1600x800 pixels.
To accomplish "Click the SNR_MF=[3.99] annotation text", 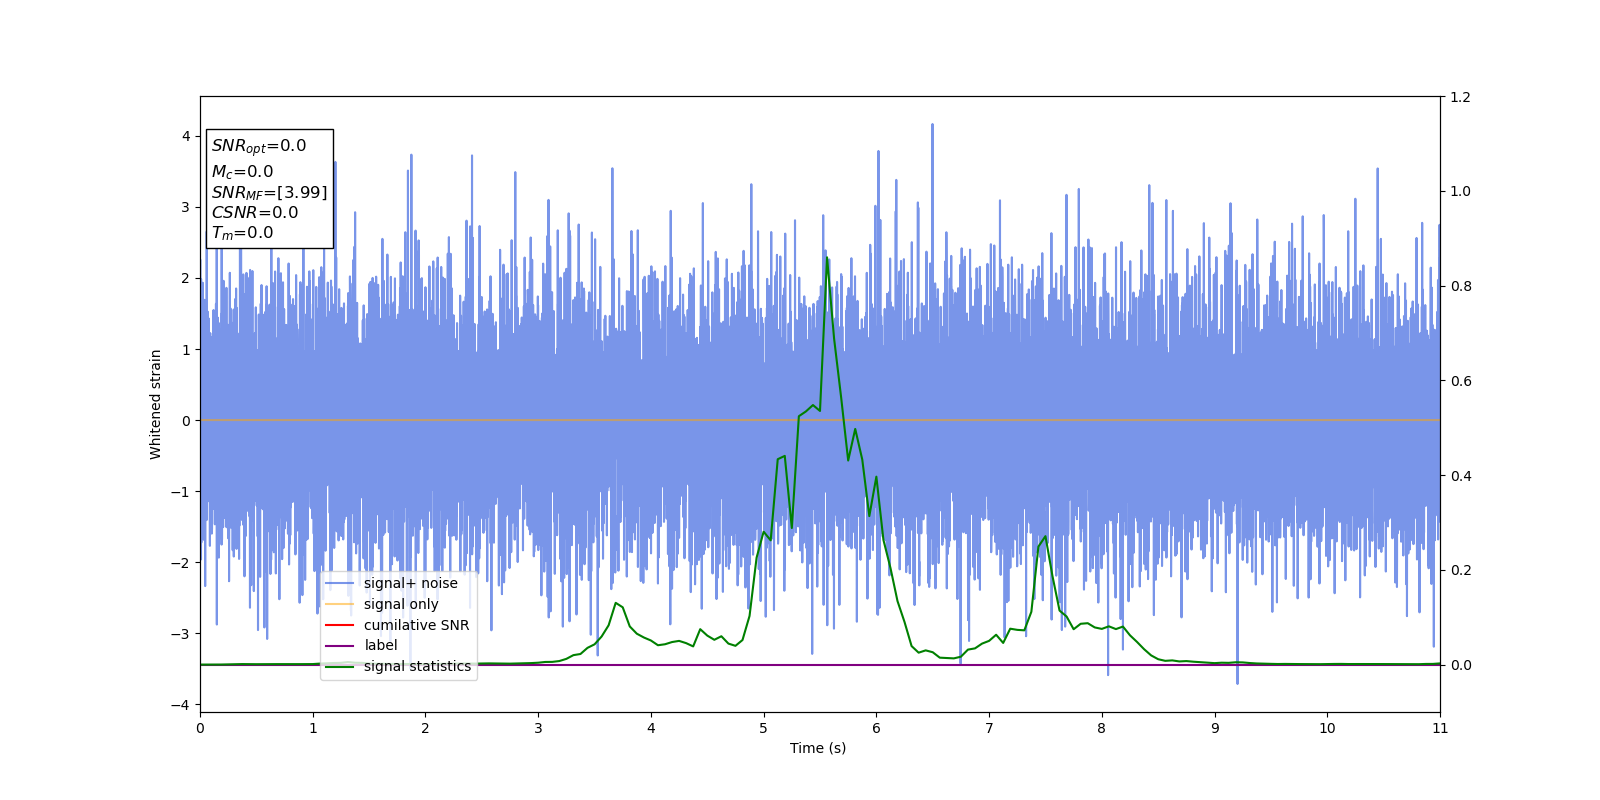I will [269, 192].
